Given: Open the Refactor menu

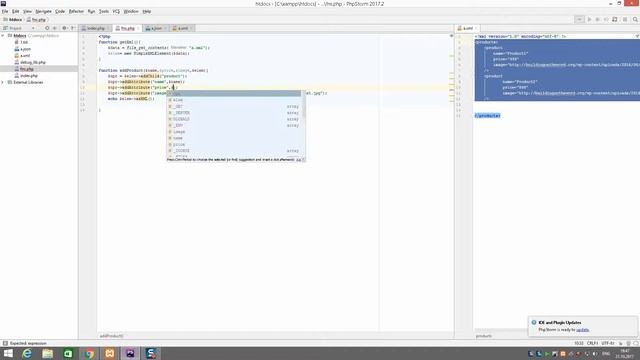Looking at the screenshot, I should click(76, 11).
